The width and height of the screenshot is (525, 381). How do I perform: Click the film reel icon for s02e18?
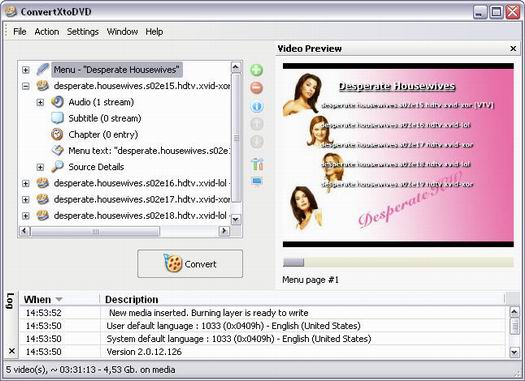pyautogui.click(x=43, y=215)
